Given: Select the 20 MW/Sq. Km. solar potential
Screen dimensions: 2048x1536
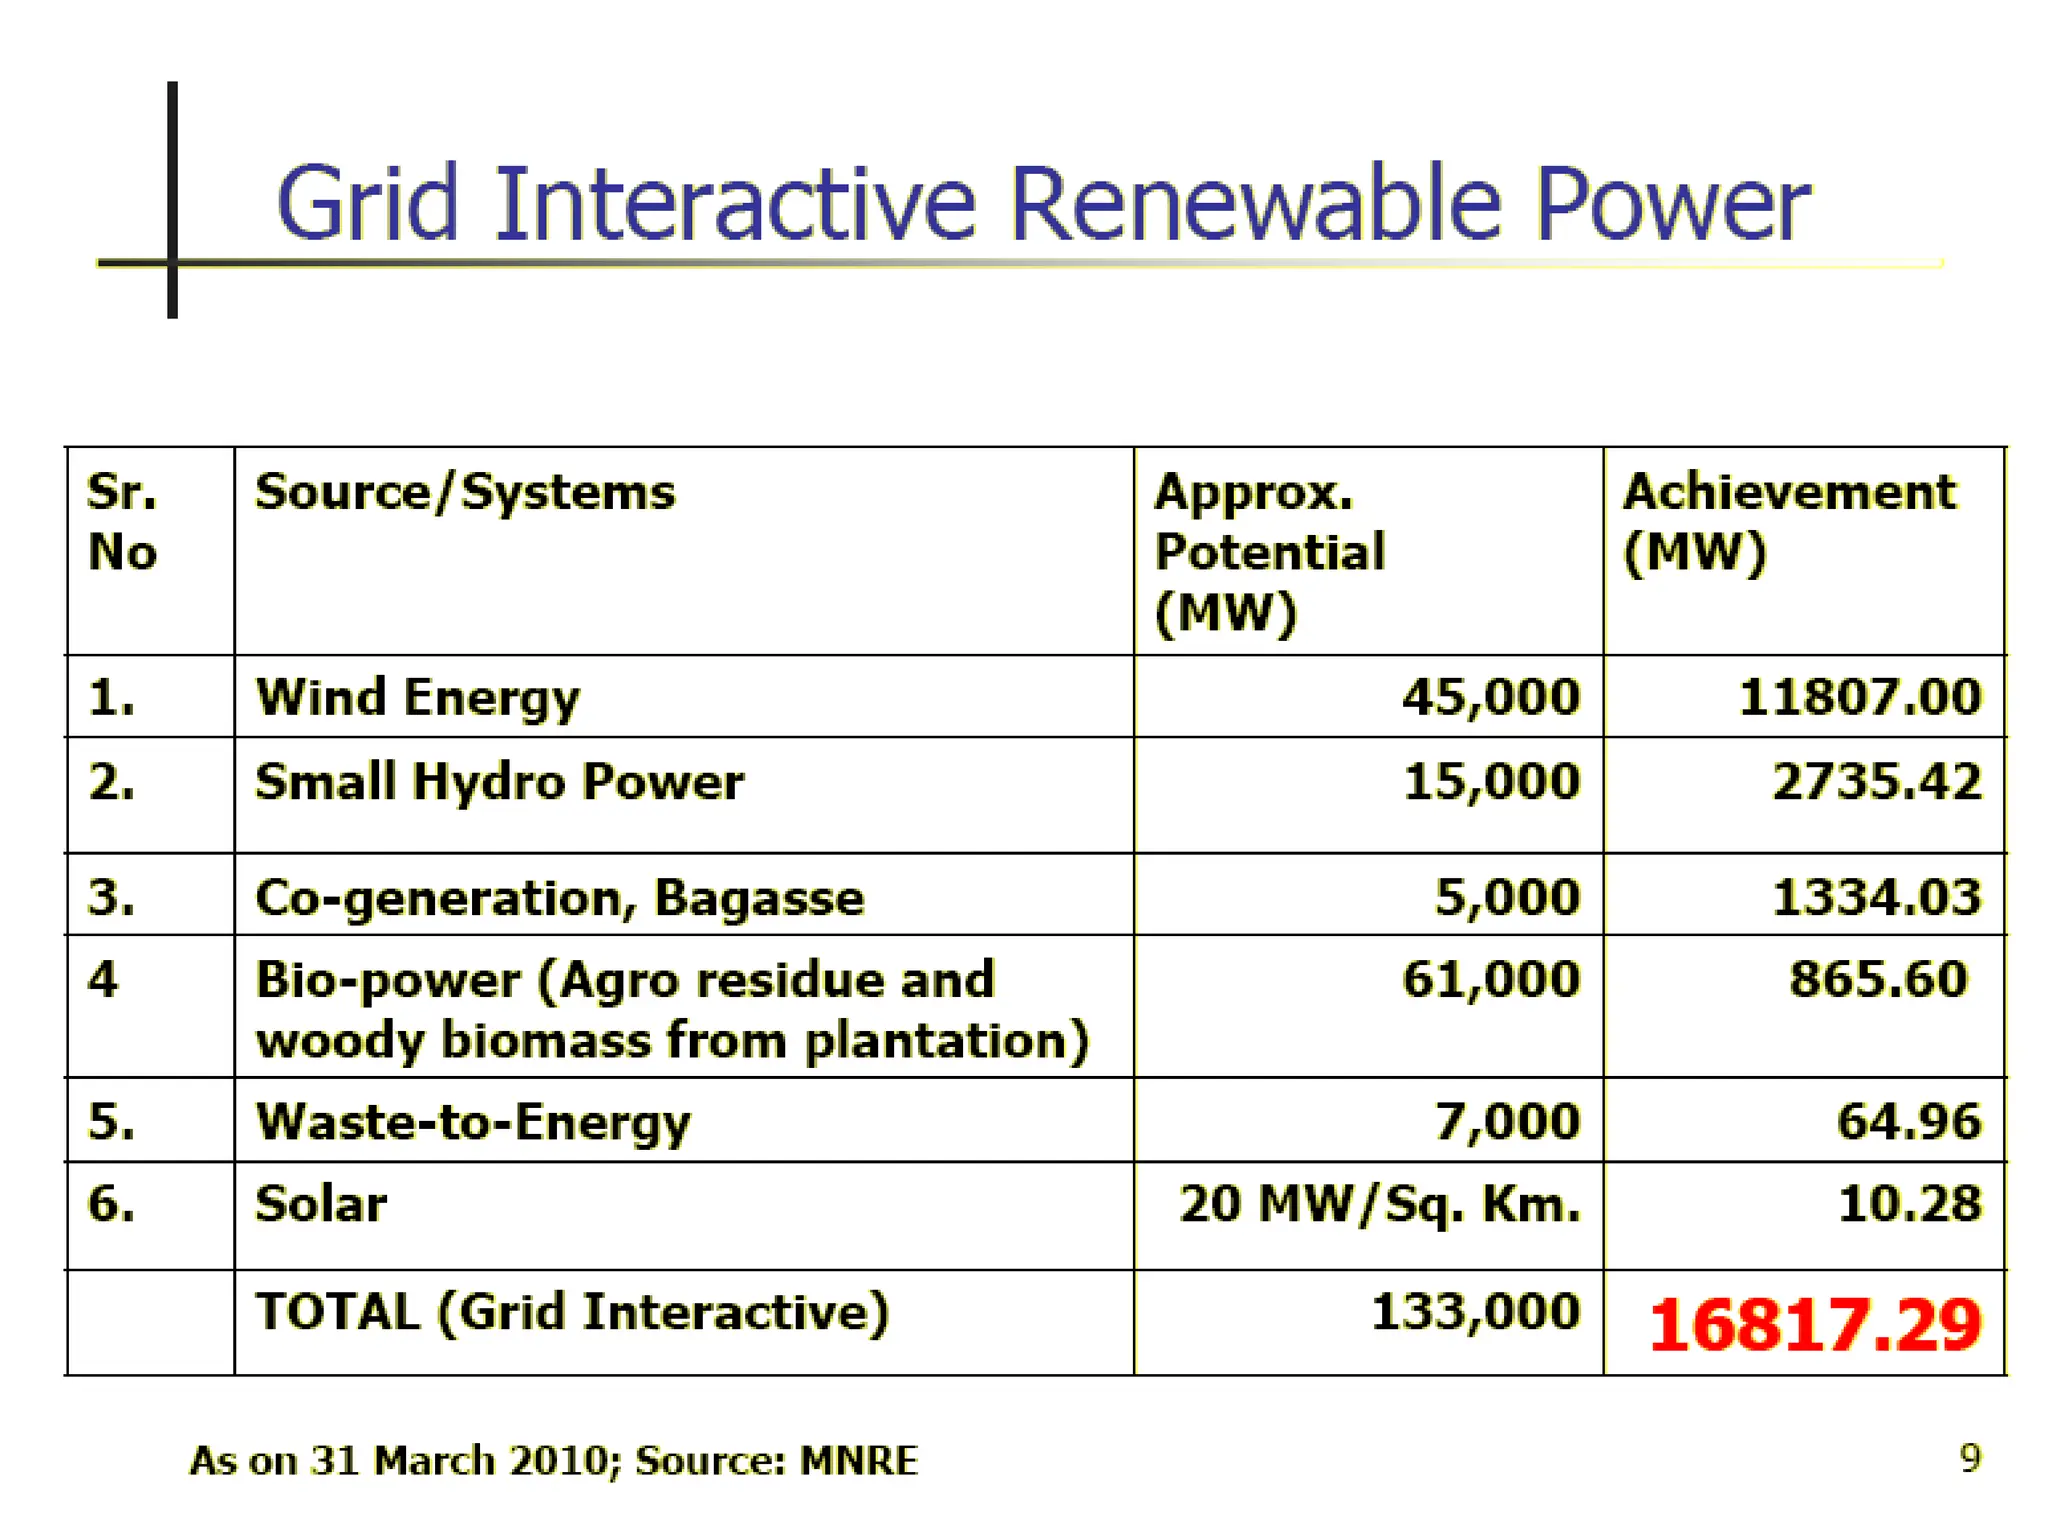Looking at the screenshot, I should click(1379, 1204).
